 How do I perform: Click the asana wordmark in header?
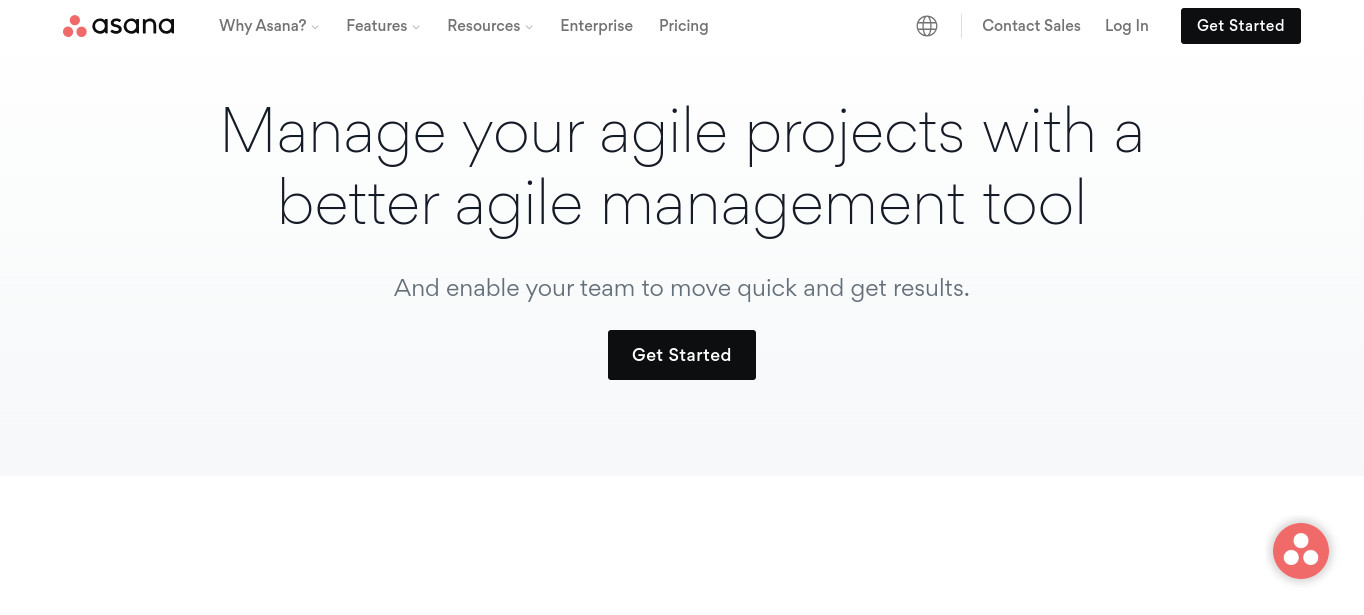[133, 26]
